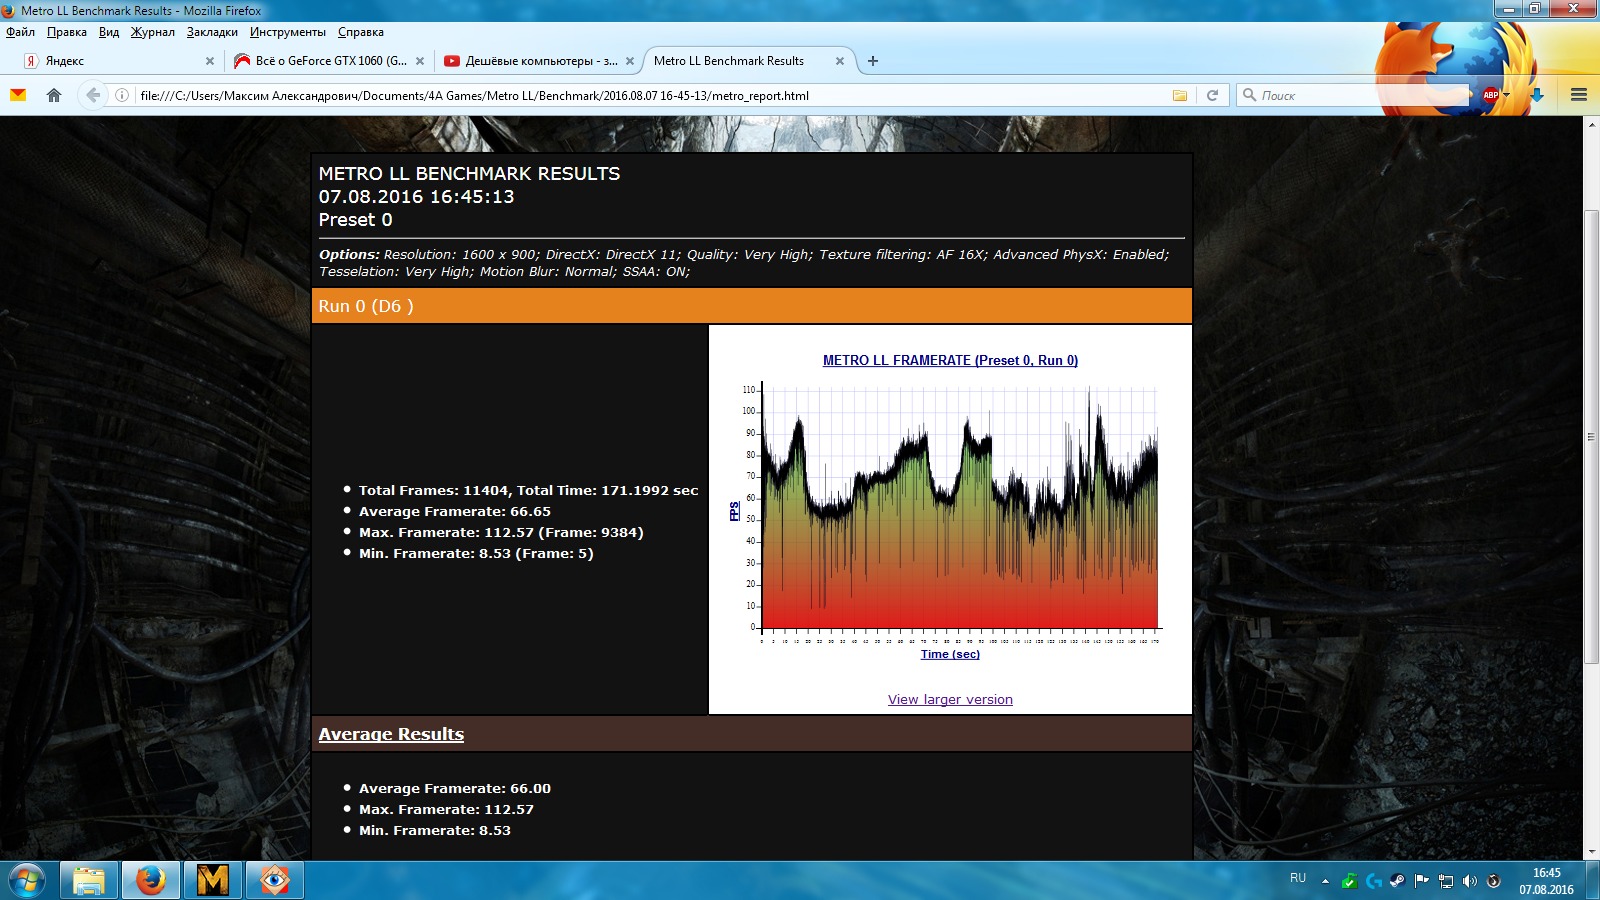The width and height of the screenshot is (1600, 900).
Task: Select the Metro LL Benchmark Results tab
Action: 749,61
